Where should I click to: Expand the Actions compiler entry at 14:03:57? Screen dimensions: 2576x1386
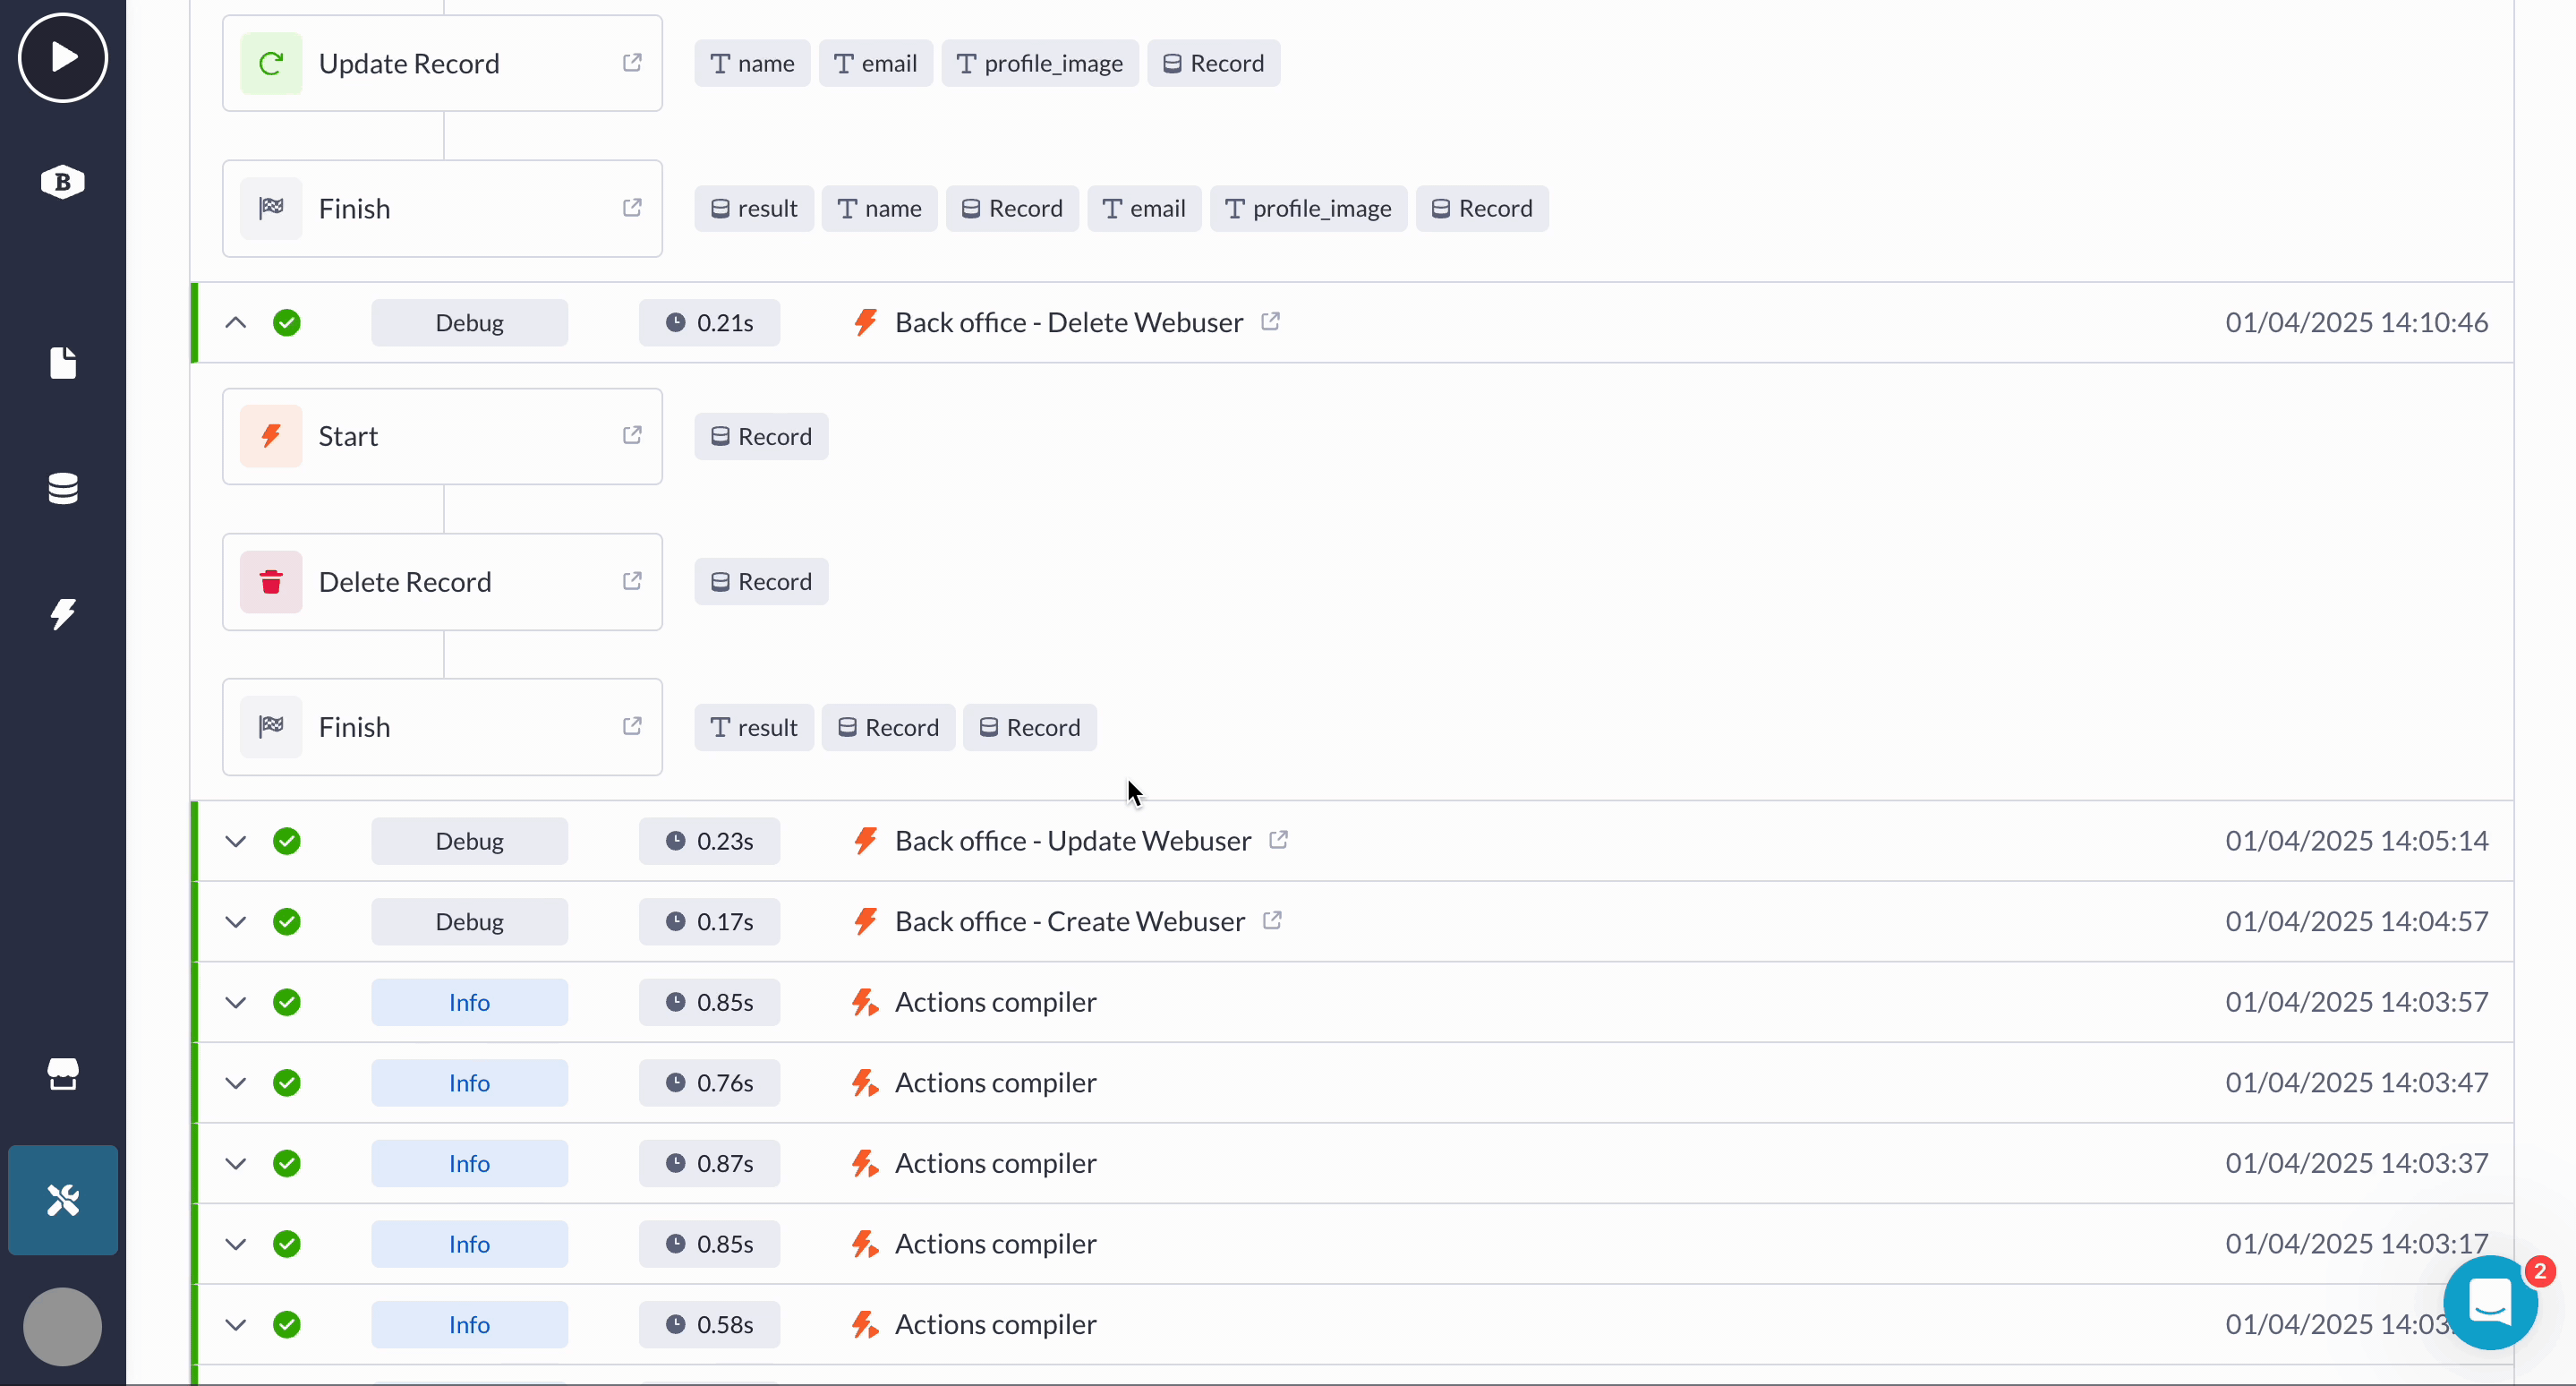point(235,1001)
